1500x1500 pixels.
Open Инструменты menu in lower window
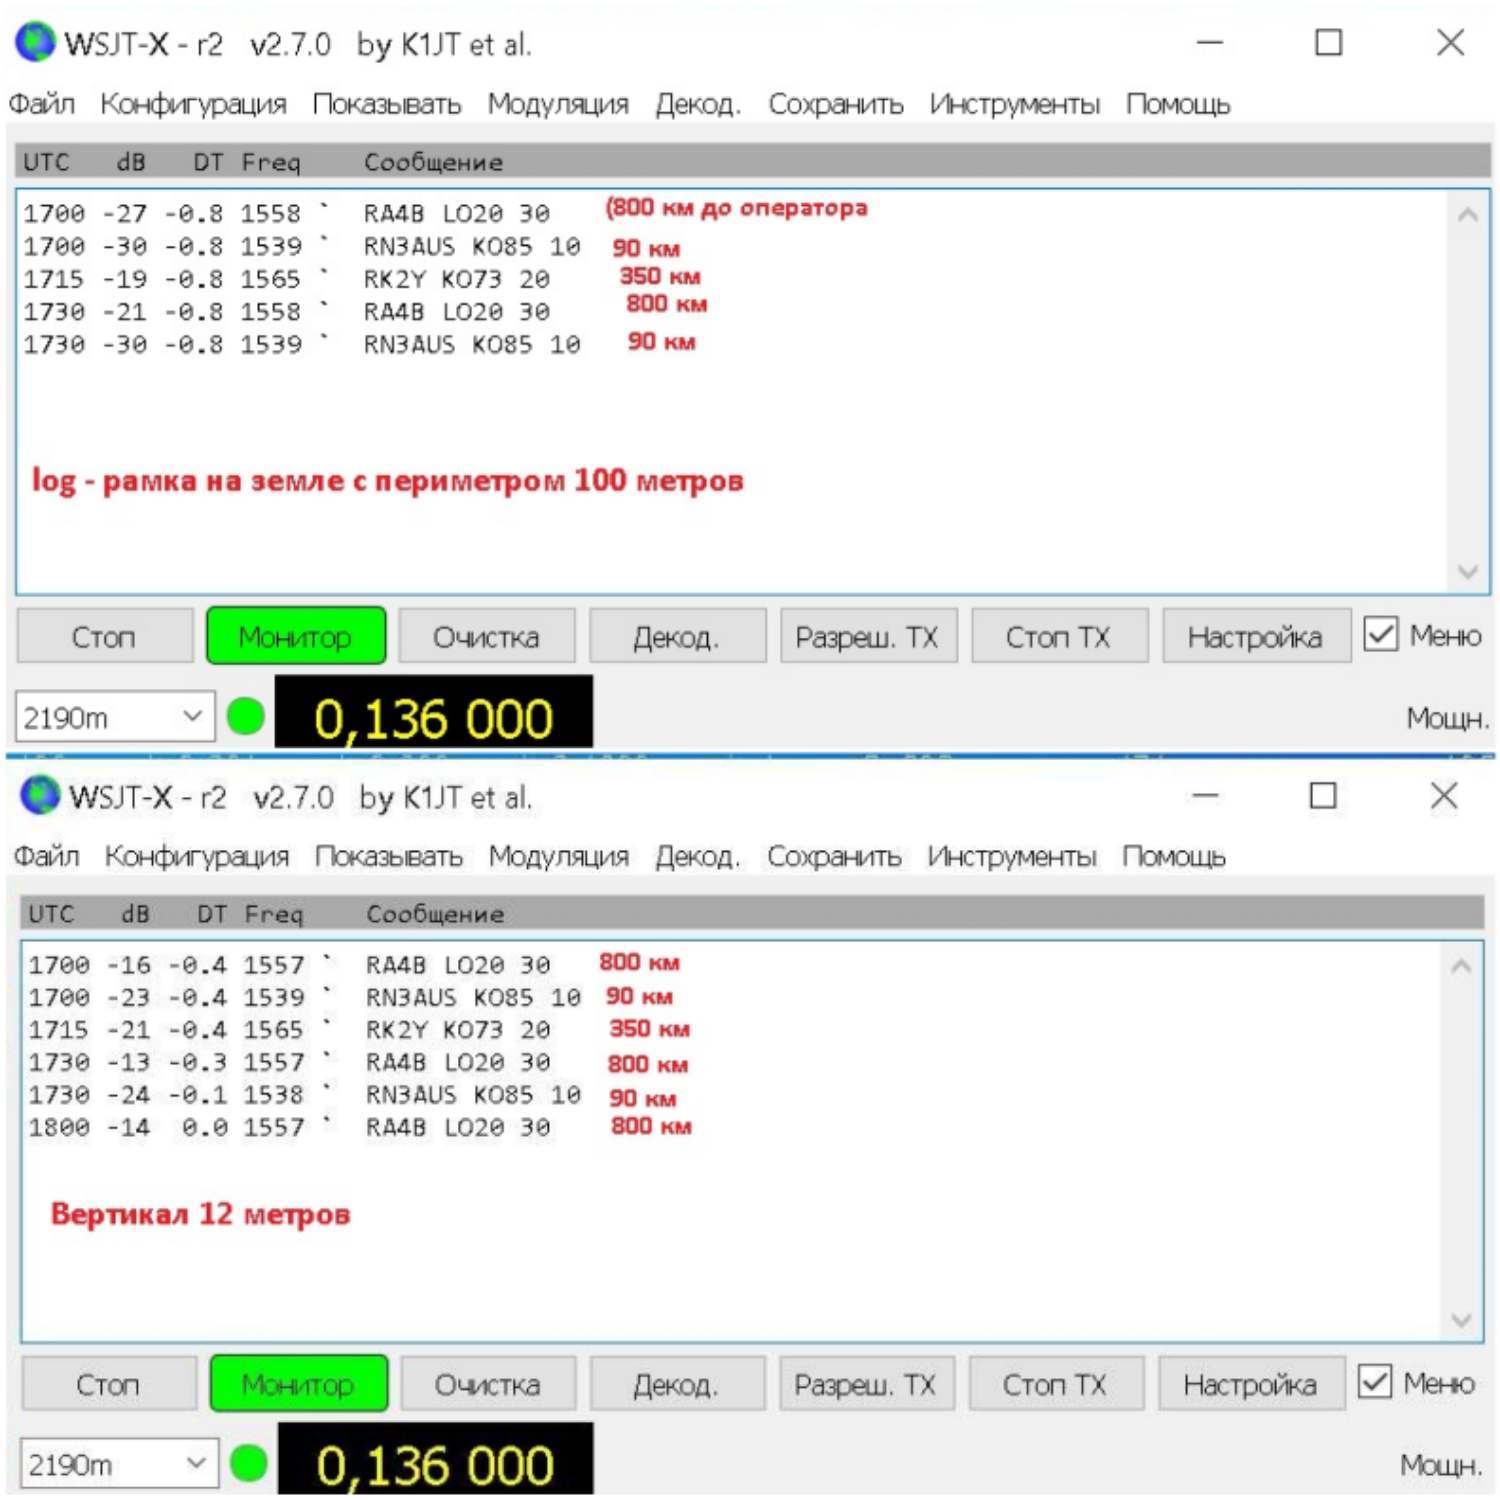1011,856
